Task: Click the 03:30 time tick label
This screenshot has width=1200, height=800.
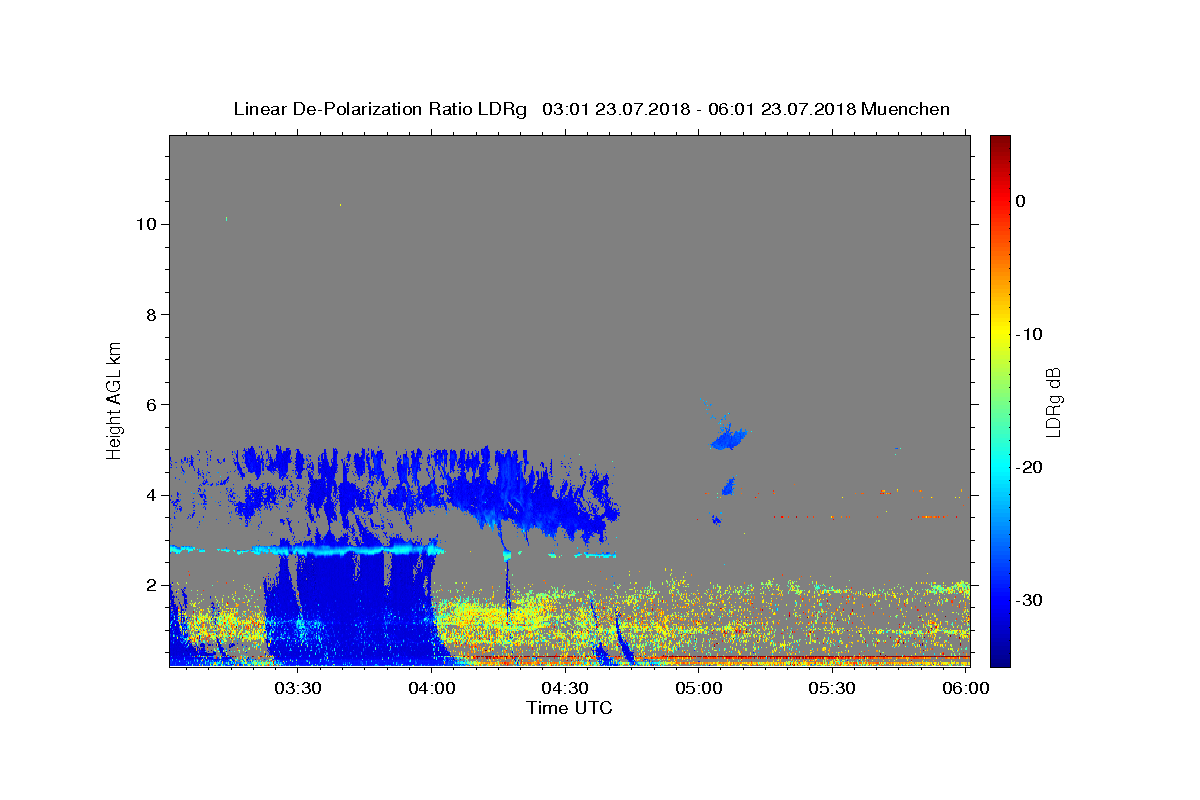Action: pos(298,688)
